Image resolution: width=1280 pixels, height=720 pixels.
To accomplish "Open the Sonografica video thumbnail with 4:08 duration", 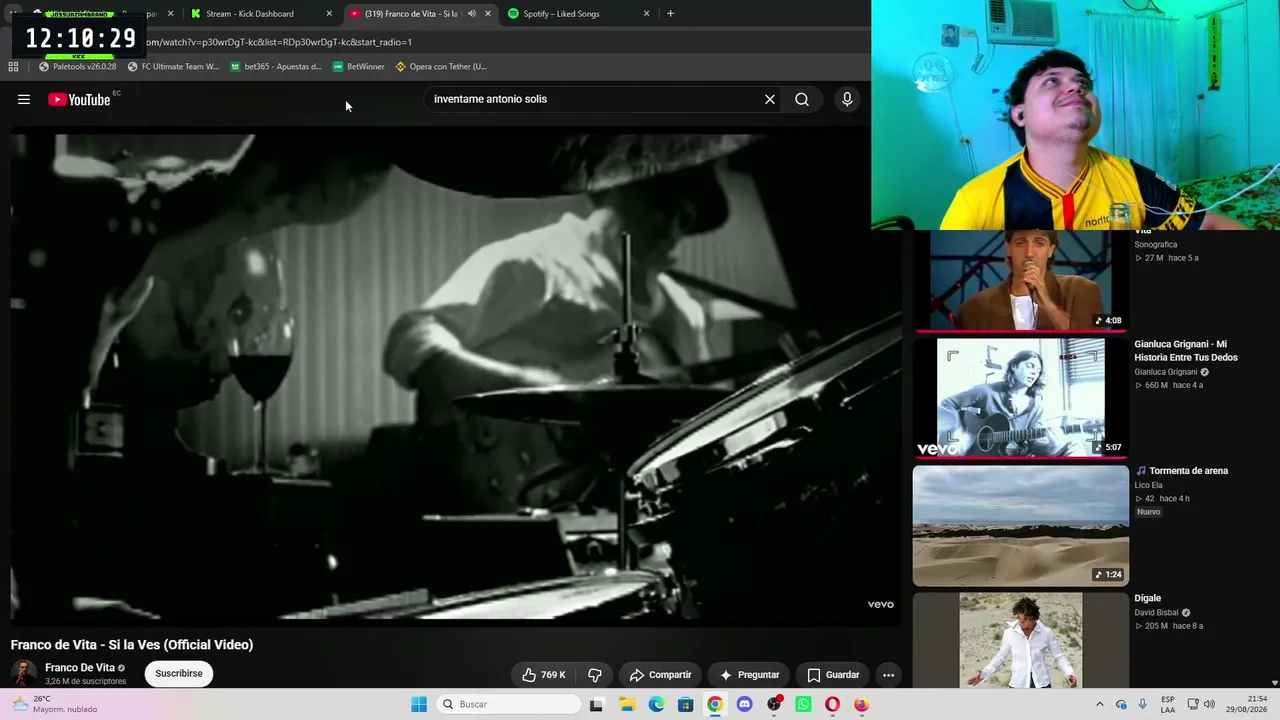I will 1021,281.
